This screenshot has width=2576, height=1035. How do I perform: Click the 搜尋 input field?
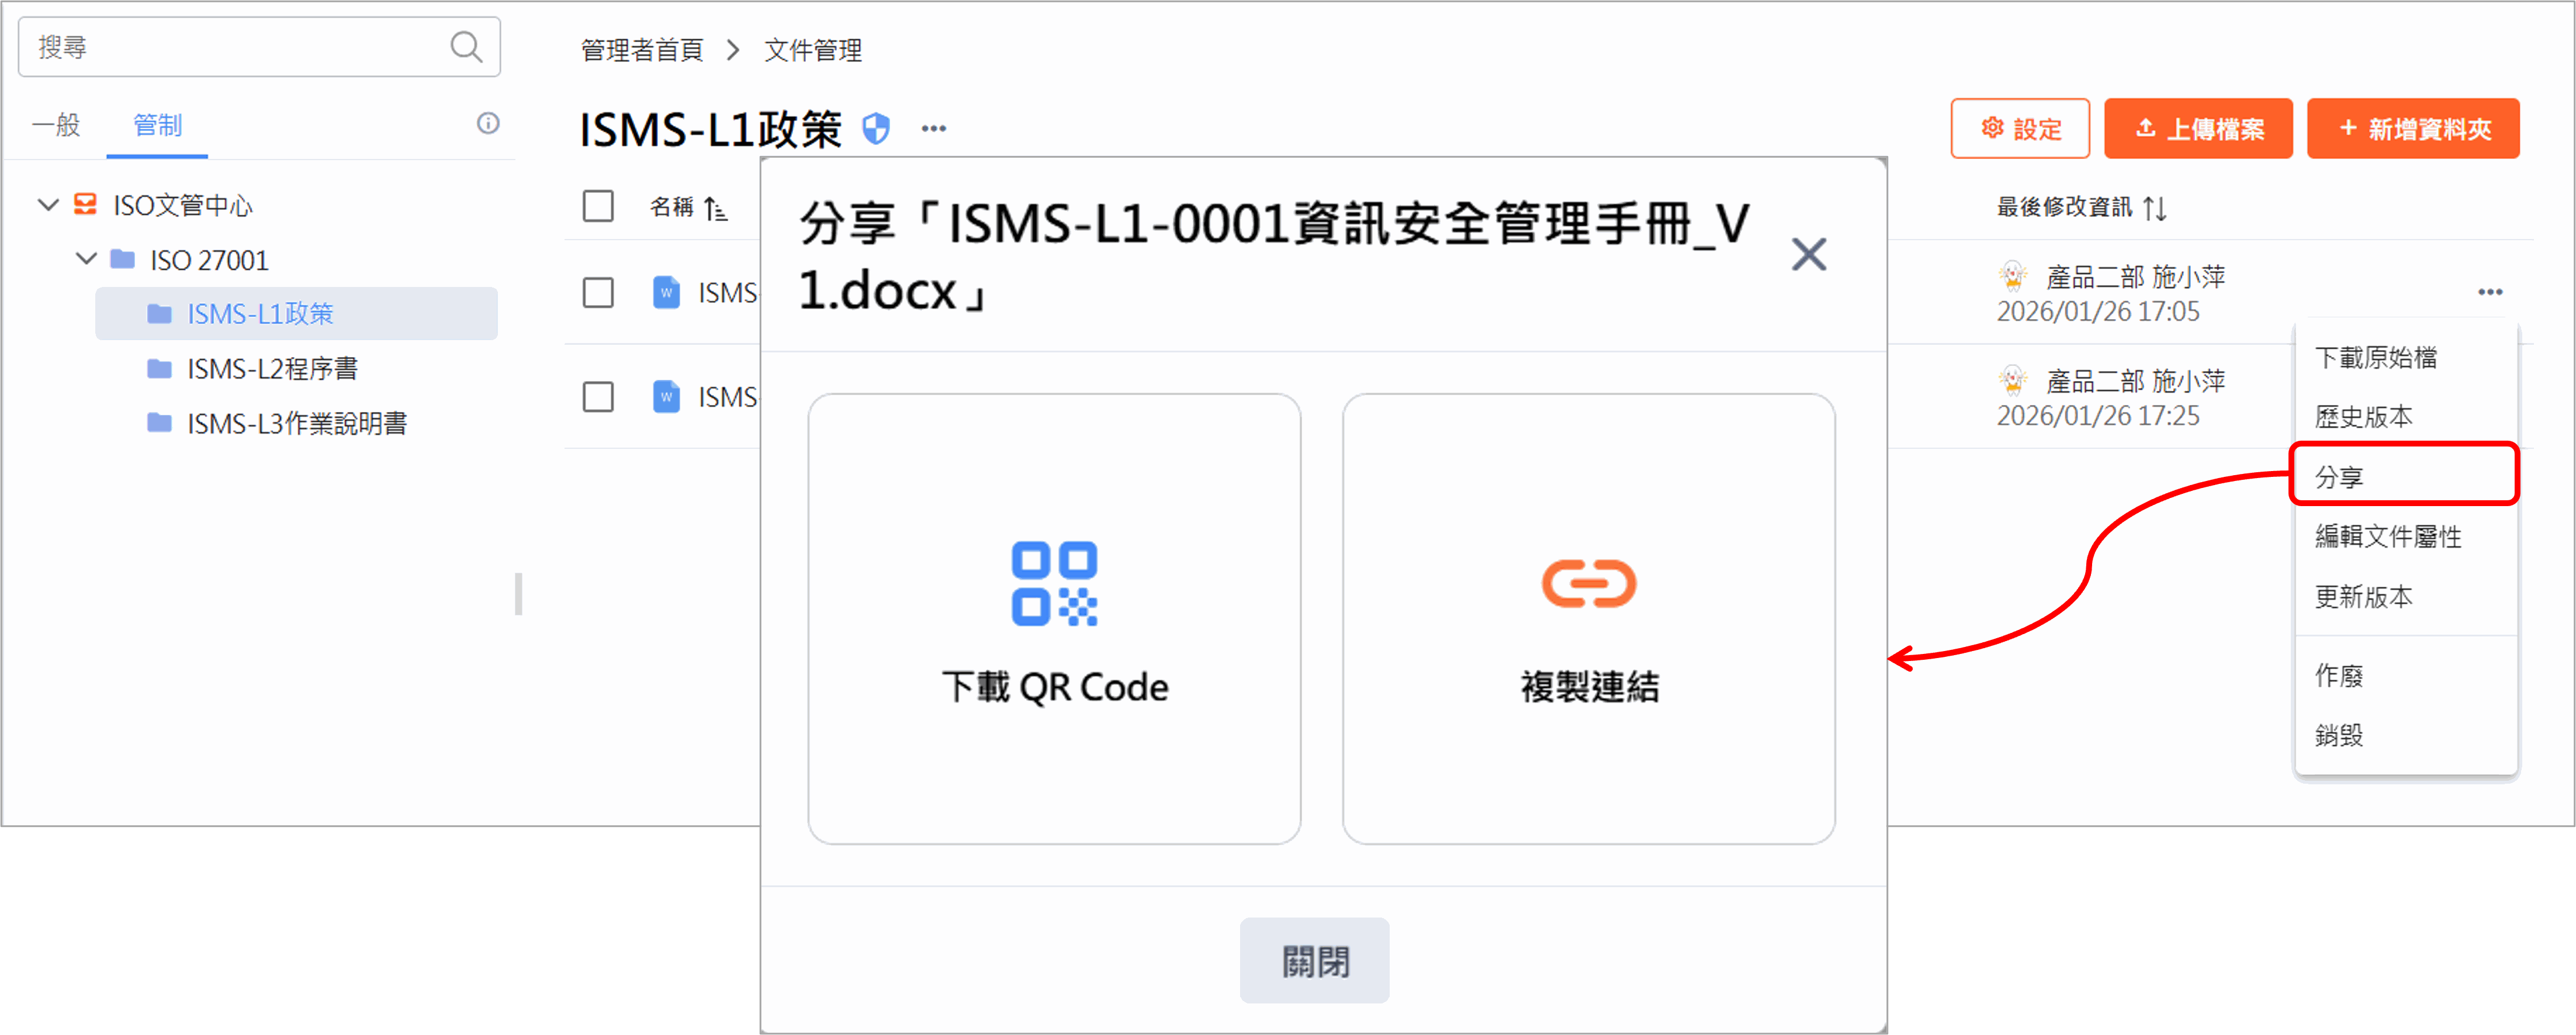coord(240,47)
